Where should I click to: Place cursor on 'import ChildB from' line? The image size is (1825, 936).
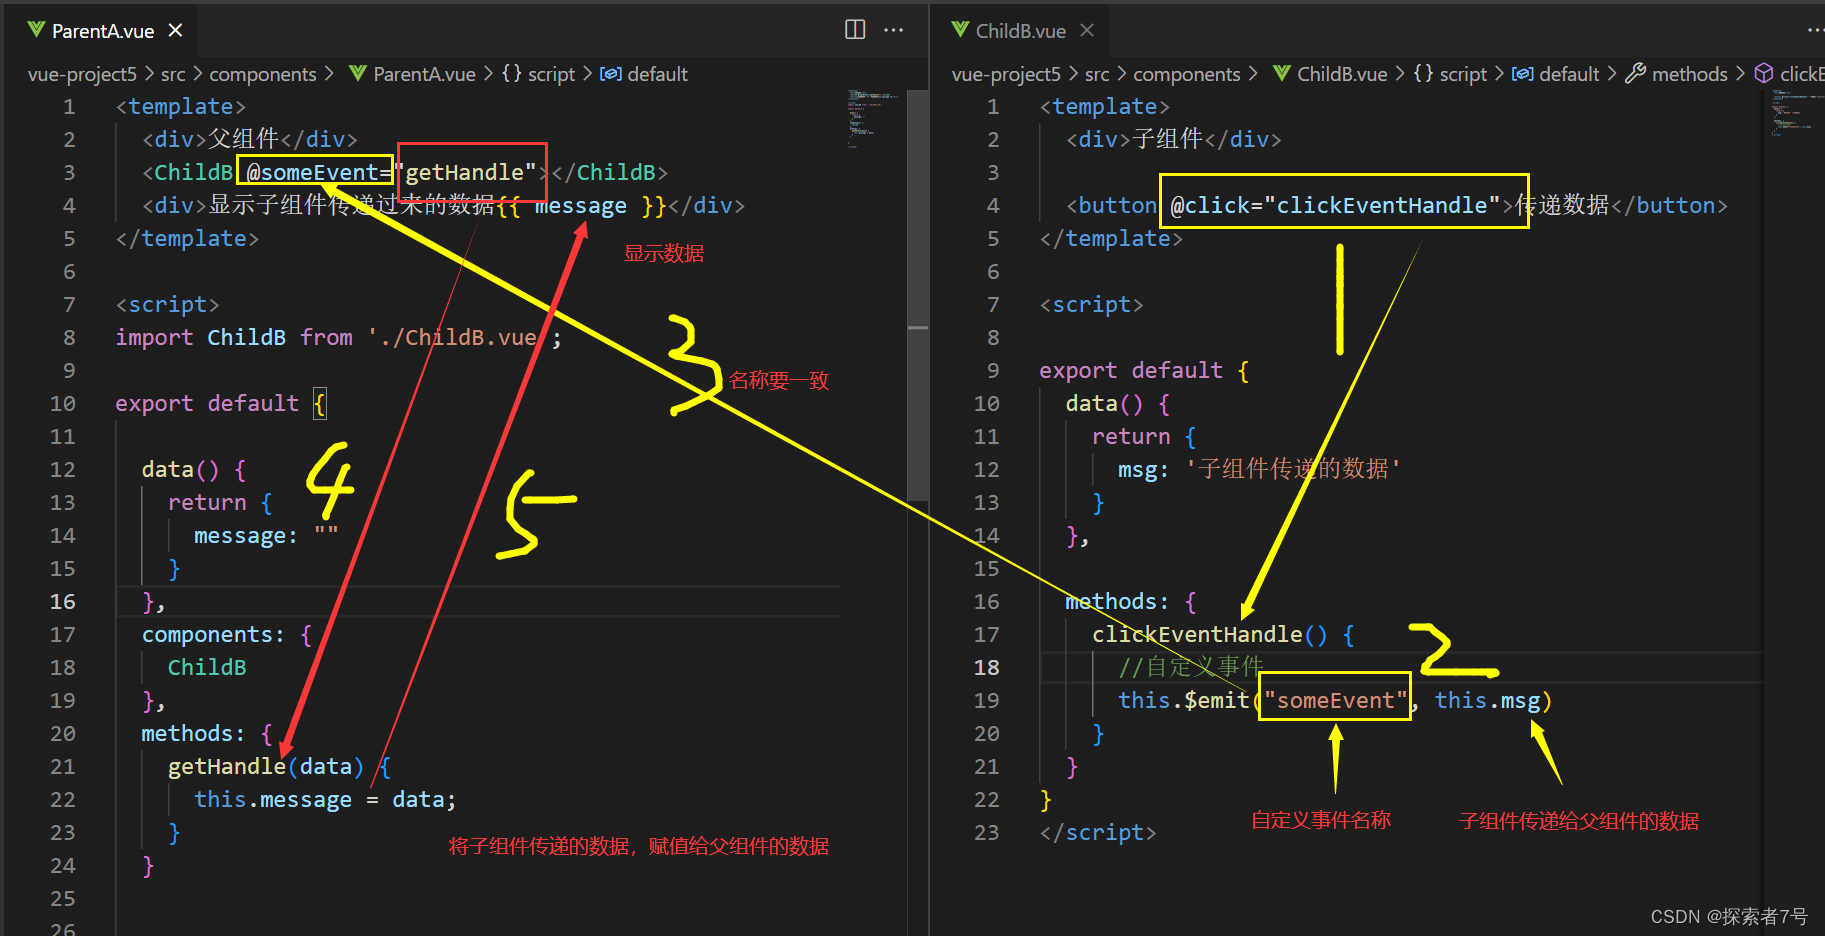tap(338, 337)
